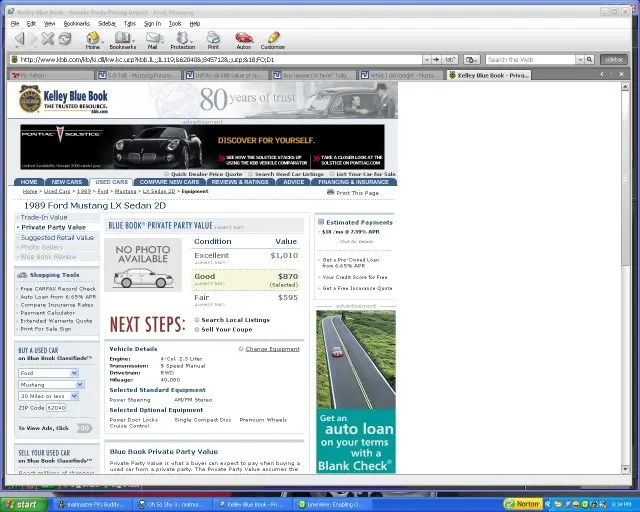Open the address bar history dropdown
The width and height of the screenshot is (640, 512).
pyautogui.click(x=427, y=60)
